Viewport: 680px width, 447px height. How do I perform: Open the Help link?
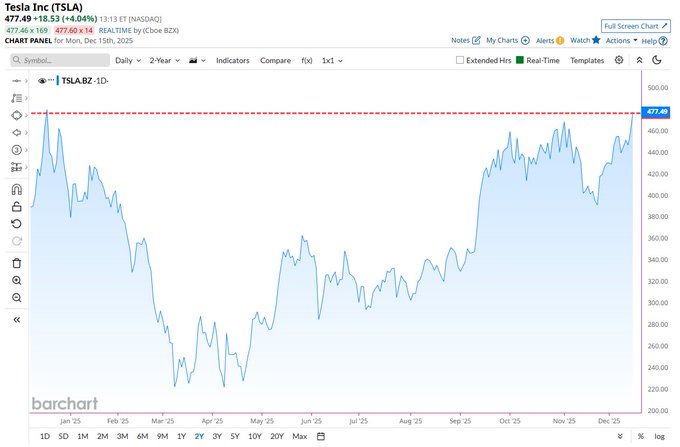(654, 41)
